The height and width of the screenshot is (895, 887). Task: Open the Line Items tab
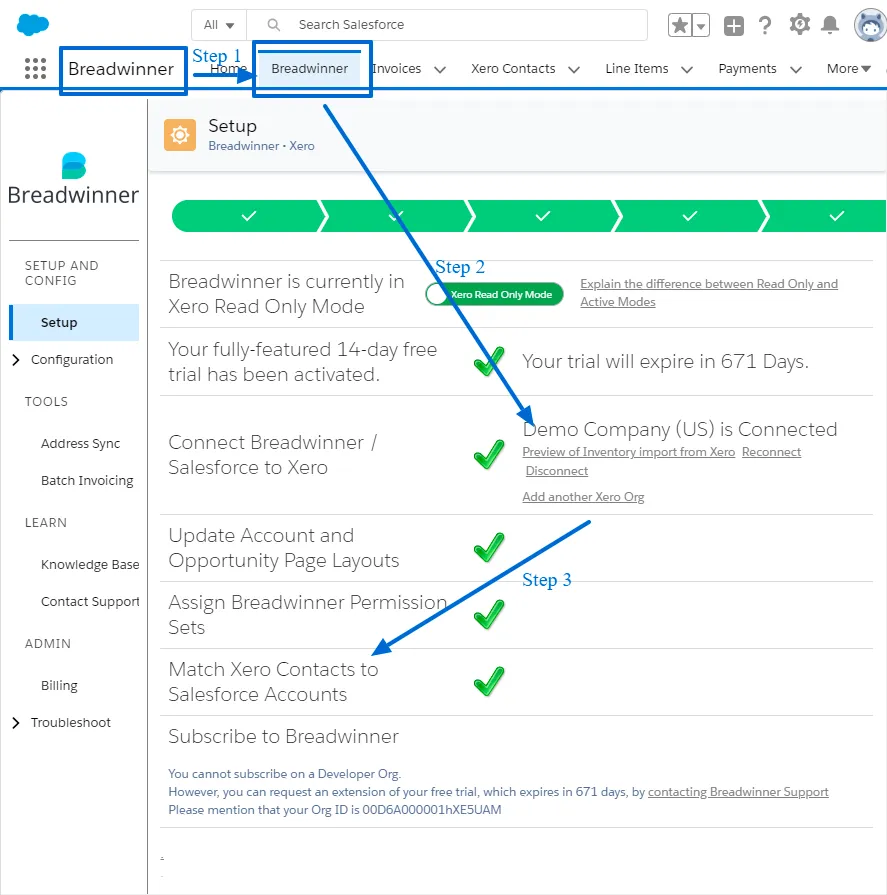coord(636,68)
